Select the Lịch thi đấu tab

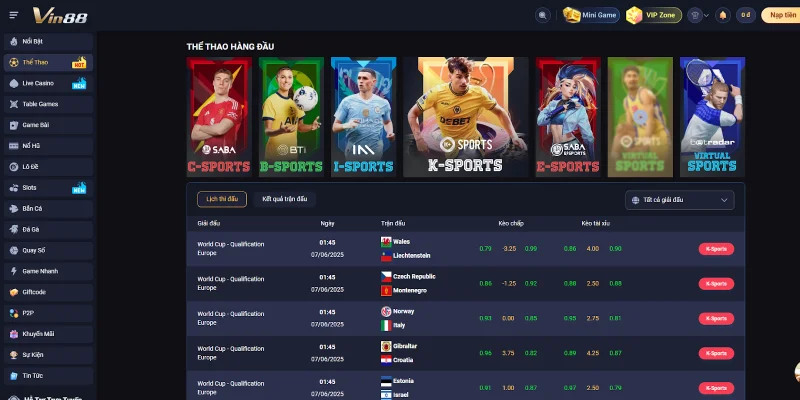coord(222,199)
